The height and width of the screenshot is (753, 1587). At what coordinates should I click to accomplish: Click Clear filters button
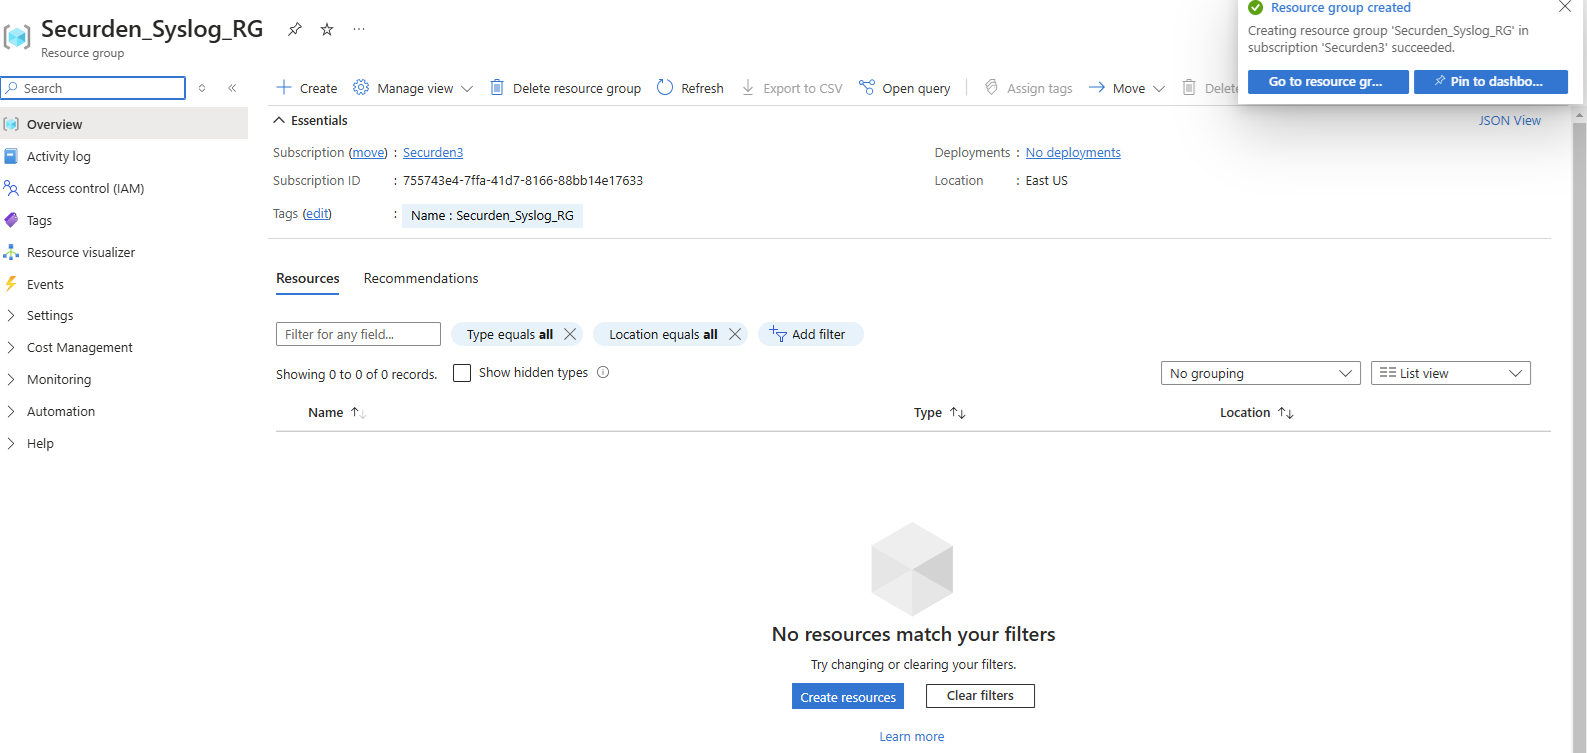click(x=980, y=695)
